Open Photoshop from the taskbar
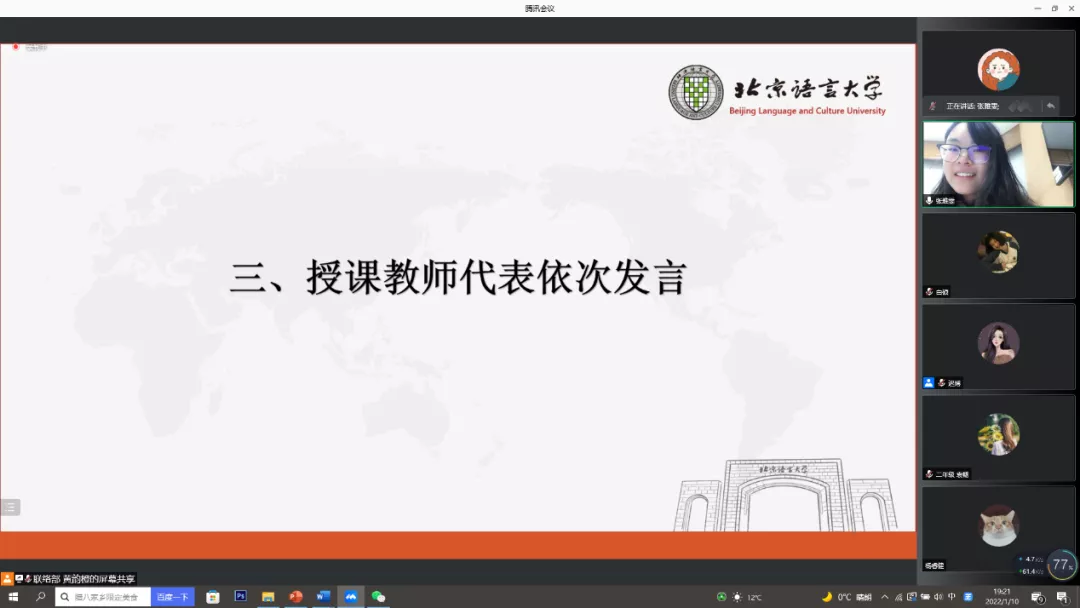This screenshot has width=1080, height=608. pos(240,597)
